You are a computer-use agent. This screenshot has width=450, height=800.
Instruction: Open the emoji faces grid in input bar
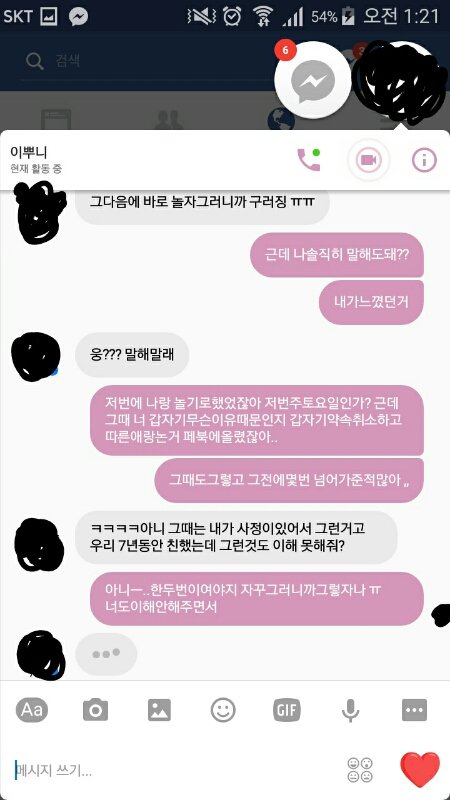click(x=360, y=769)
